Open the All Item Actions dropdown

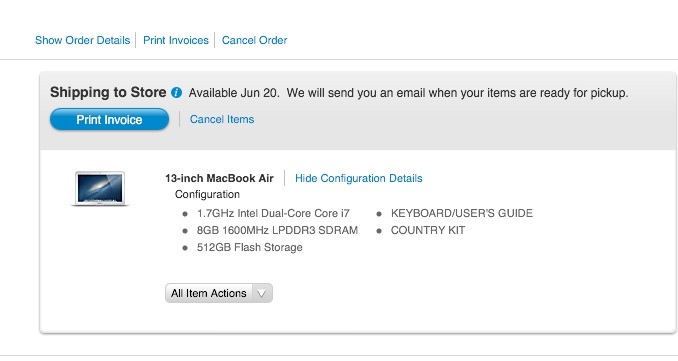(219, 293)
